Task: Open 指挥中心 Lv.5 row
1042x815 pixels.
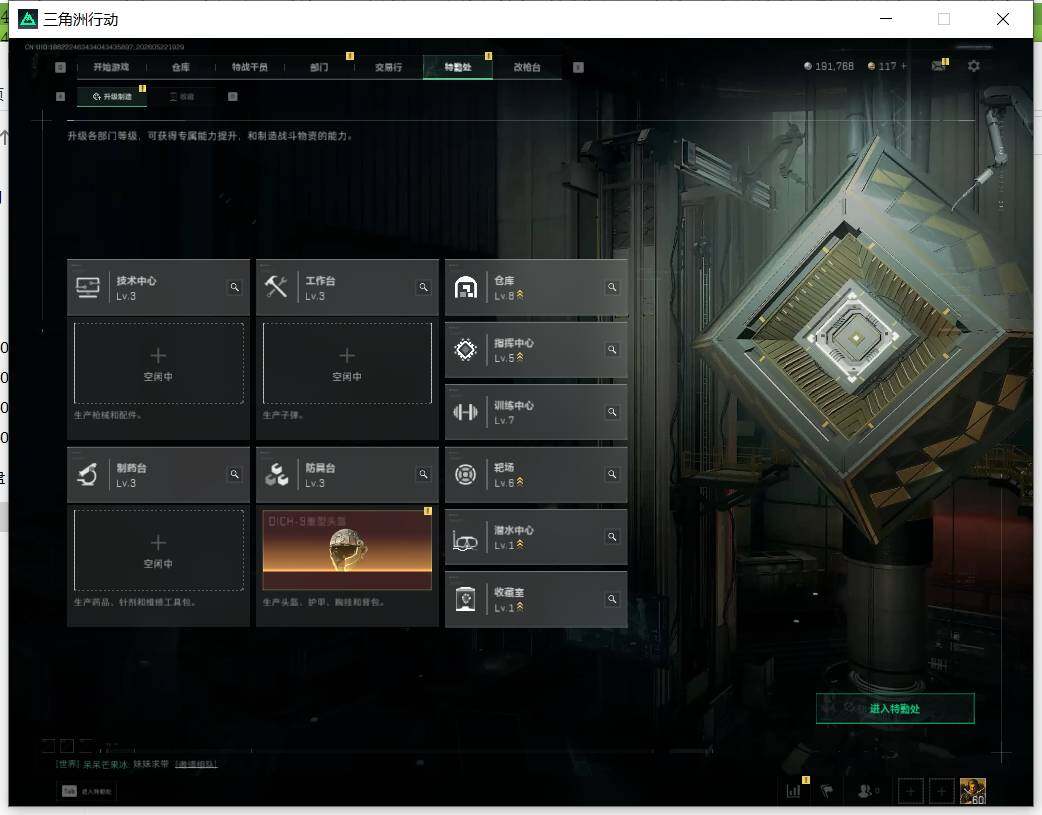Action: [536, 350]
